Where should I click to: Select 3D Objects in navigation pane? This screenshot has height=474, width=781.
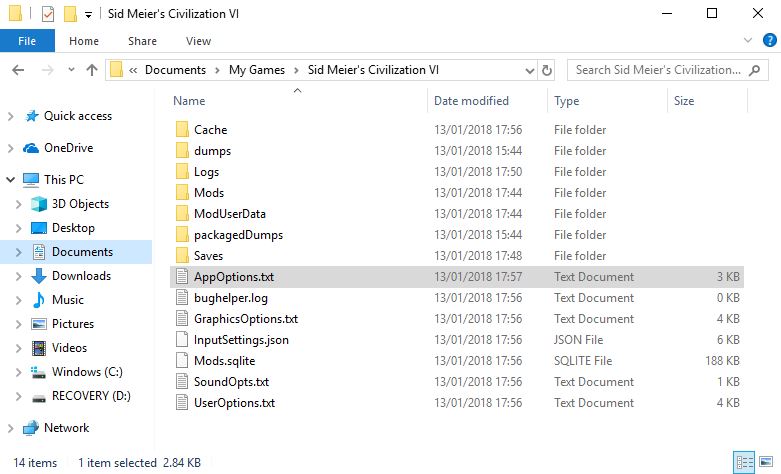coord(80,204)
